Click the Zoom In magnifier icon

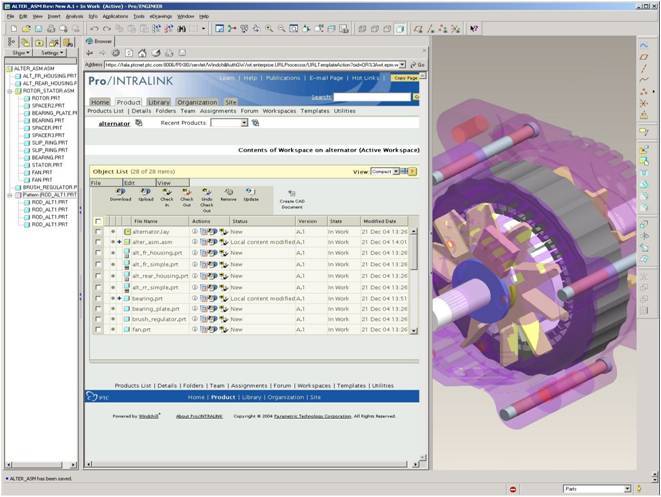[x=269, y=29]
